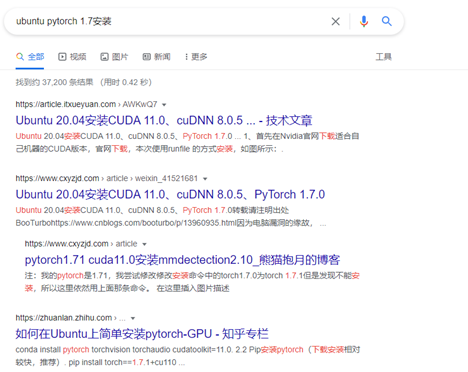Click the https://www.cxyzjd.com › article › weixin_41521681 URL
Screen dimensions: 468x372
pos(107,178)
